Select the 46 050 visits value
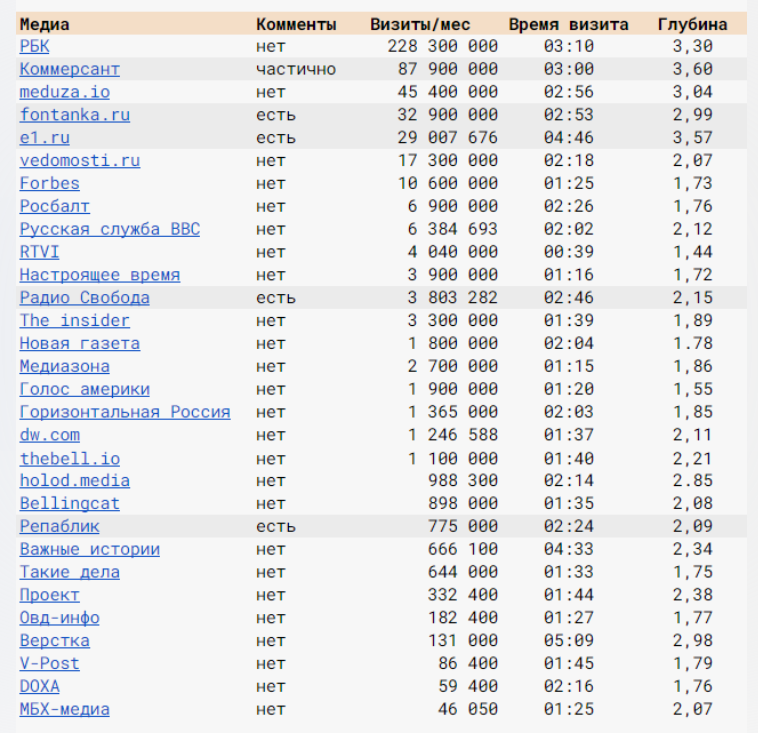758x743 pixels. click(x=468, y=710)
